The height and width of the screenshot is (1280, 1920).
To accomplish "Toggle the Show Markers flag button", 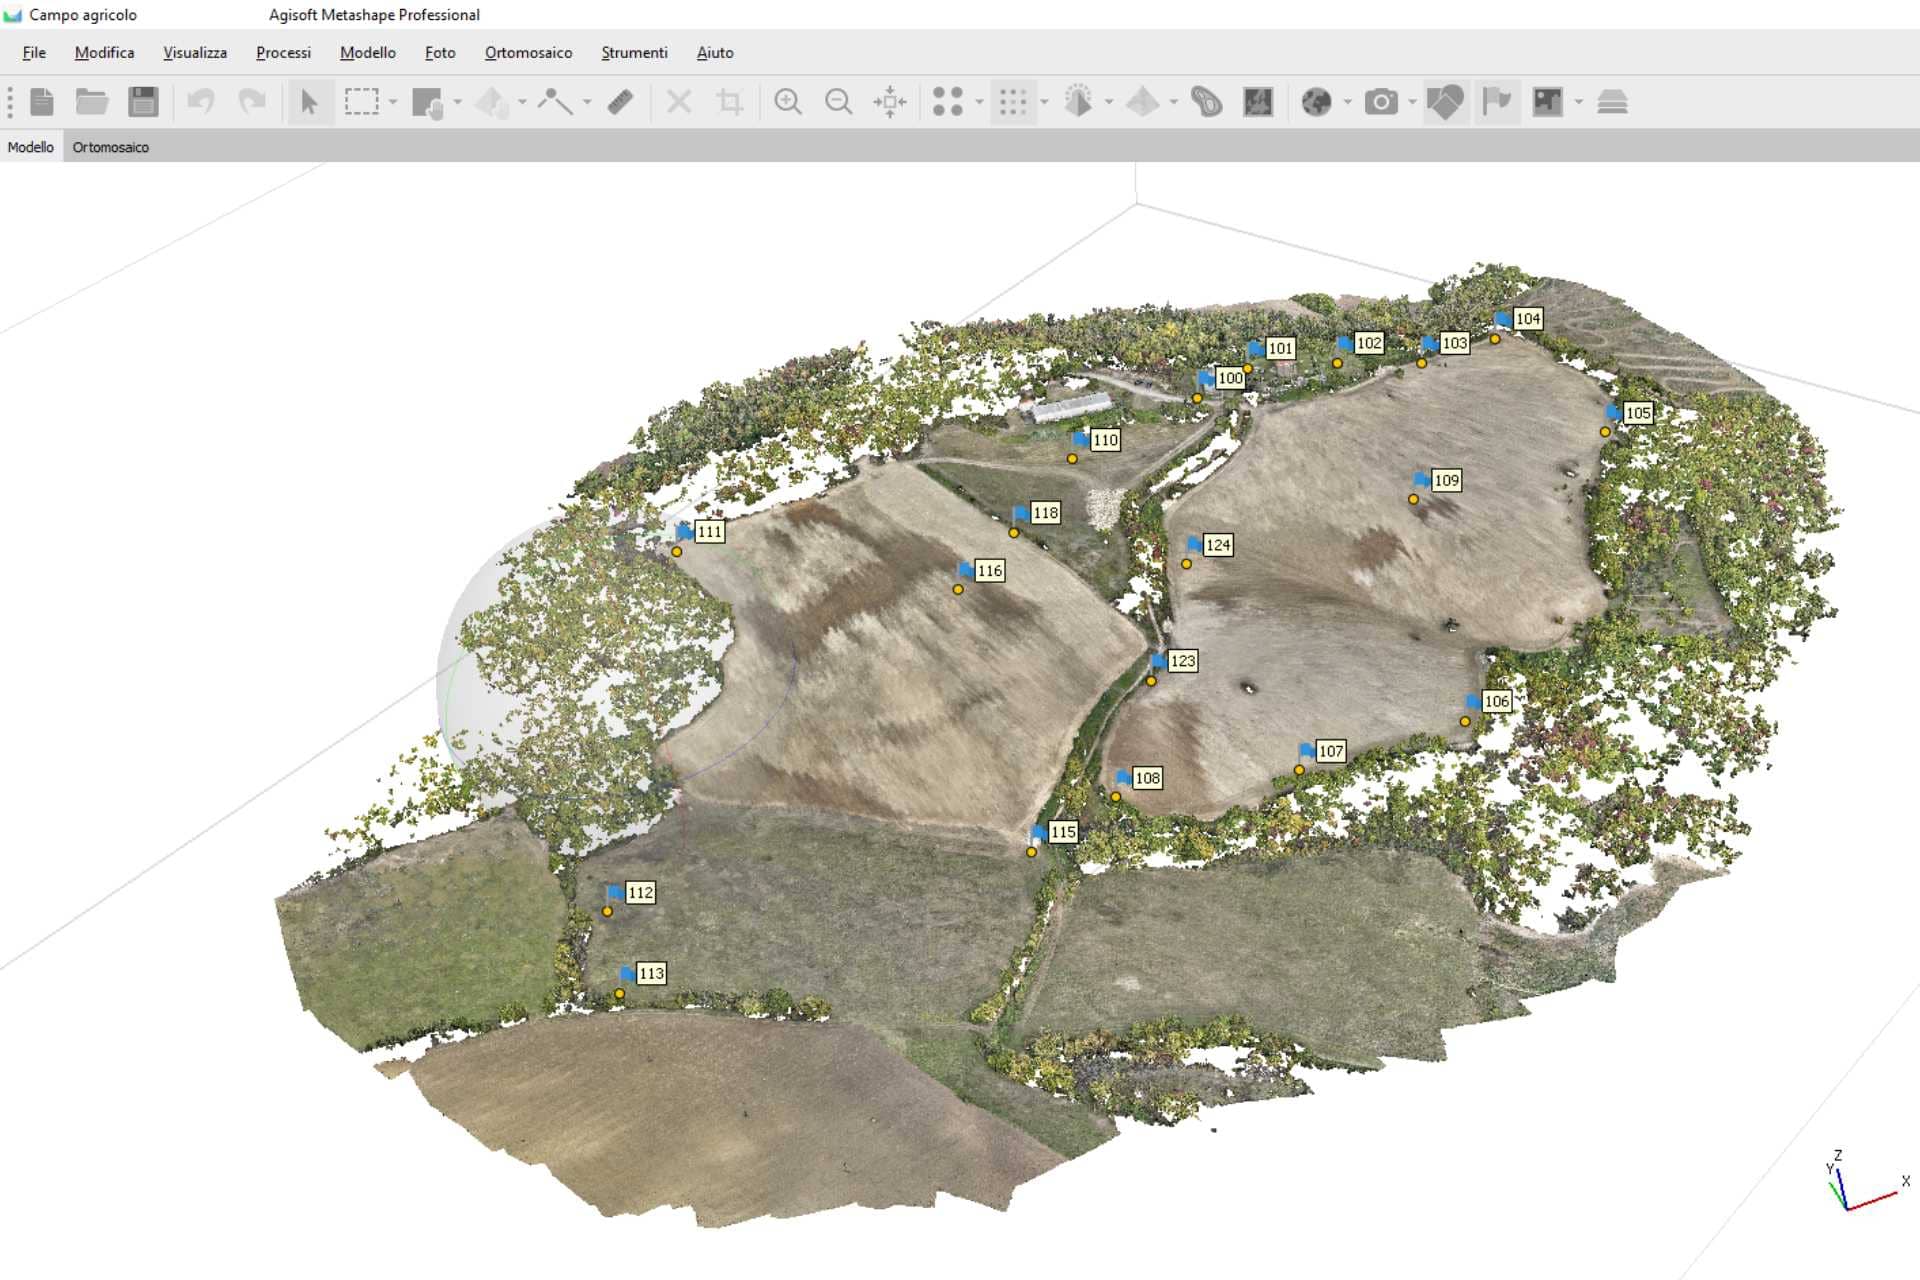I will [x=1496, y=102].
